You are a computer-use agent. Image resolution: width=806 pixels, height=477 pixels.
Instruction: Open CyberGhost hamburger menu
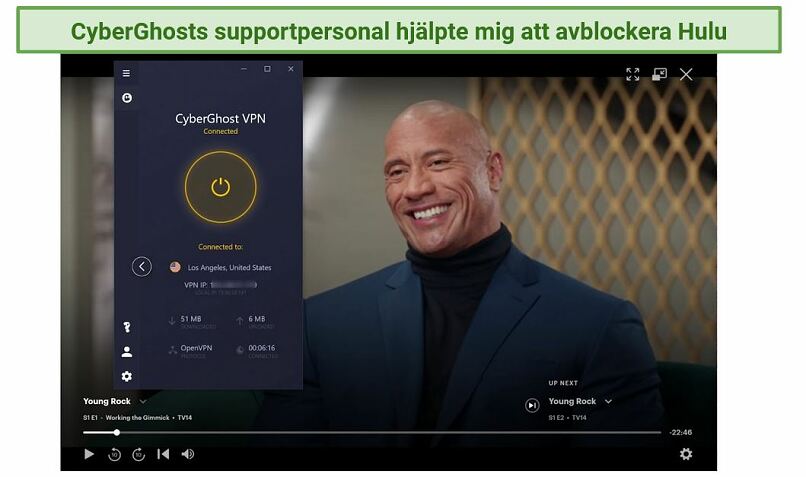[126, 73]
